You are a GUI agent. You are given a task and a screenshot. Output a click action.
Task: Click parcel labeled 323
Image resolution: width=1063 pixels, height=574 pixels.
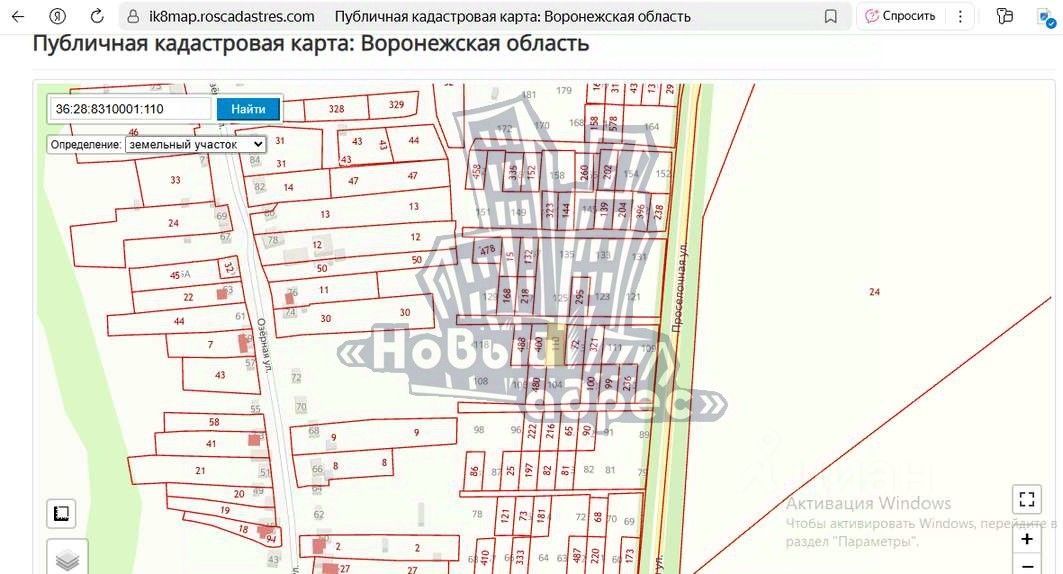click(x=549, y=210)
